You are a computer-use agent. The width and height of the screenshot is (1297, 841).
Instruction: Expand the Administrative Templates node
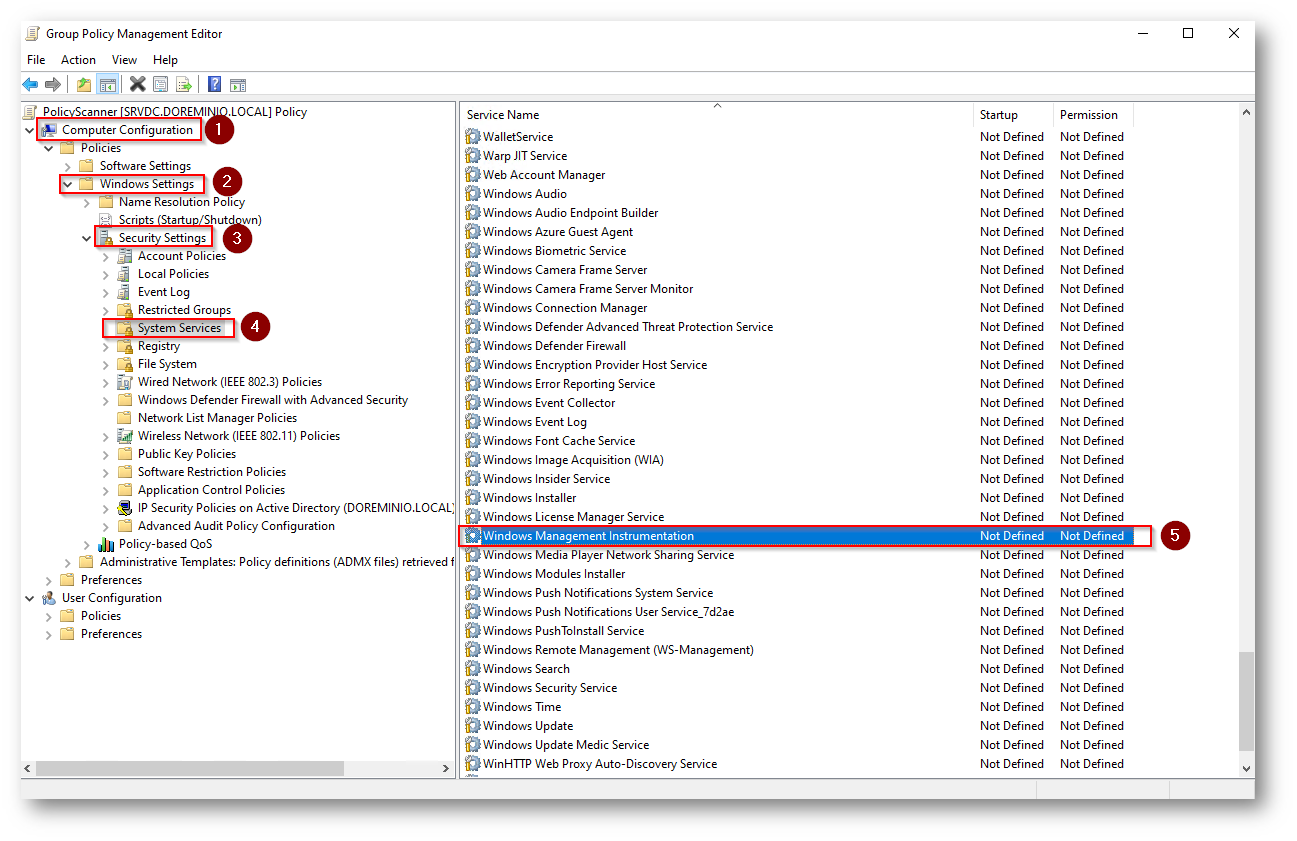67,562
